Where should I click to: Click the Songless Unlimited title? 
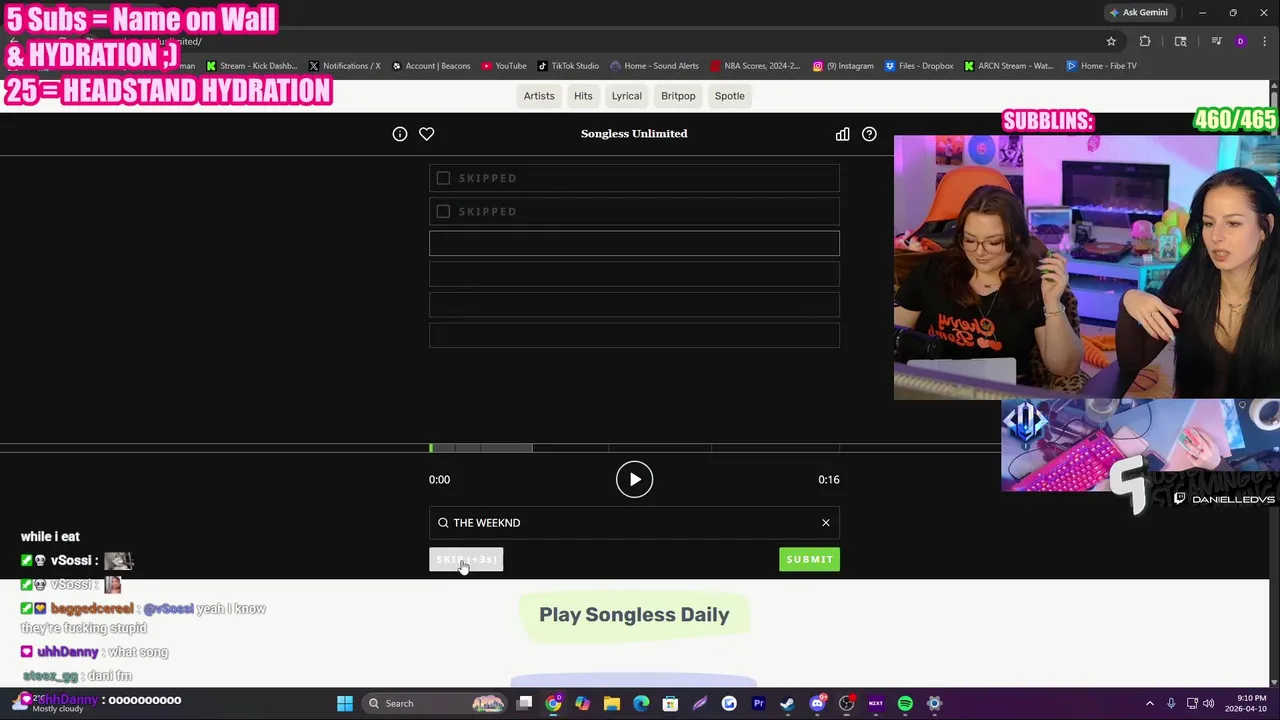tap(634, 134)
